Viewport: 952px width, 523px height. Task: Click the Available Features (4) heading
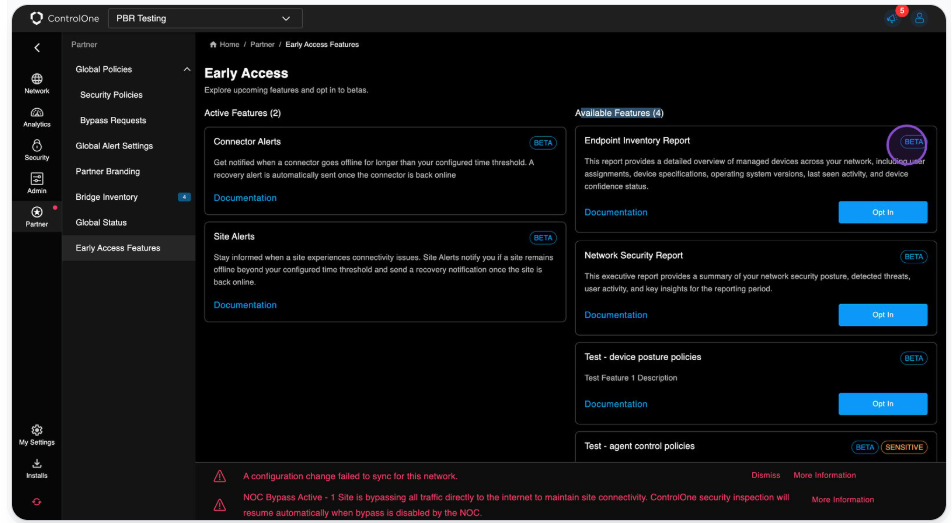click(x=619, y=113)
